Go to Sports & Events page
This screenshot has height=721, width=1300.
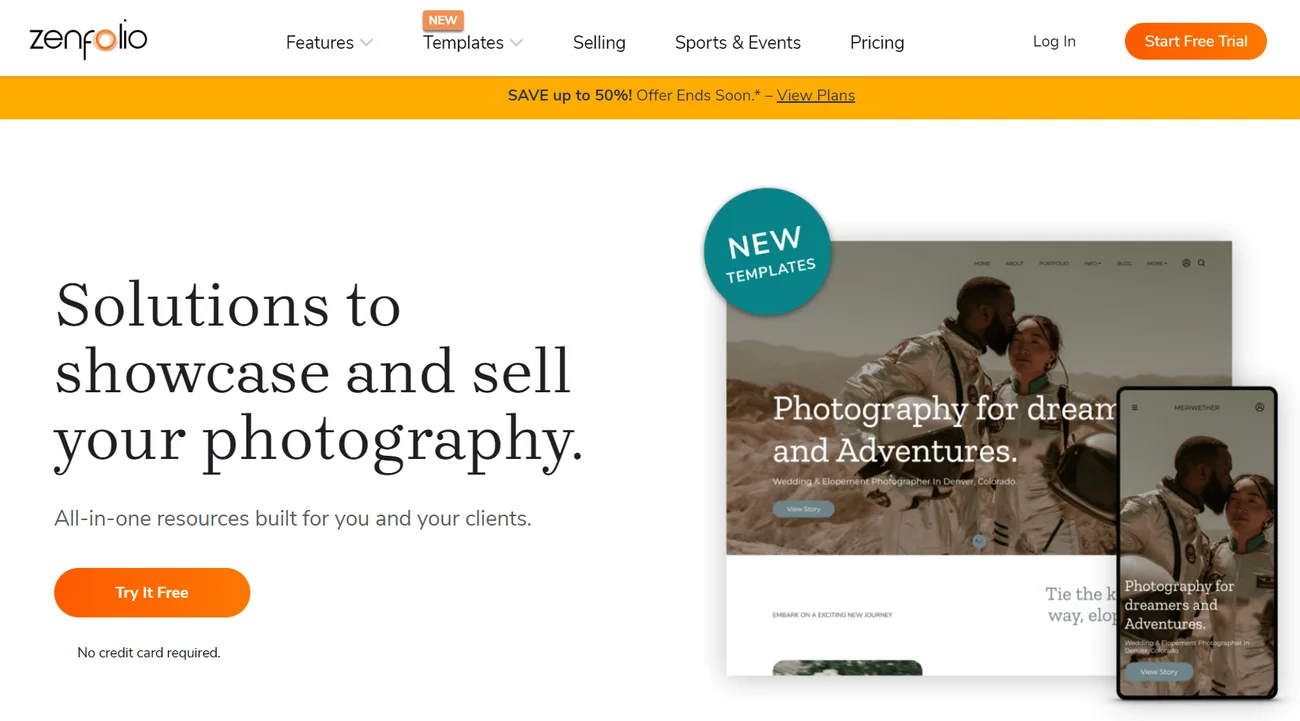click(737, 43)
